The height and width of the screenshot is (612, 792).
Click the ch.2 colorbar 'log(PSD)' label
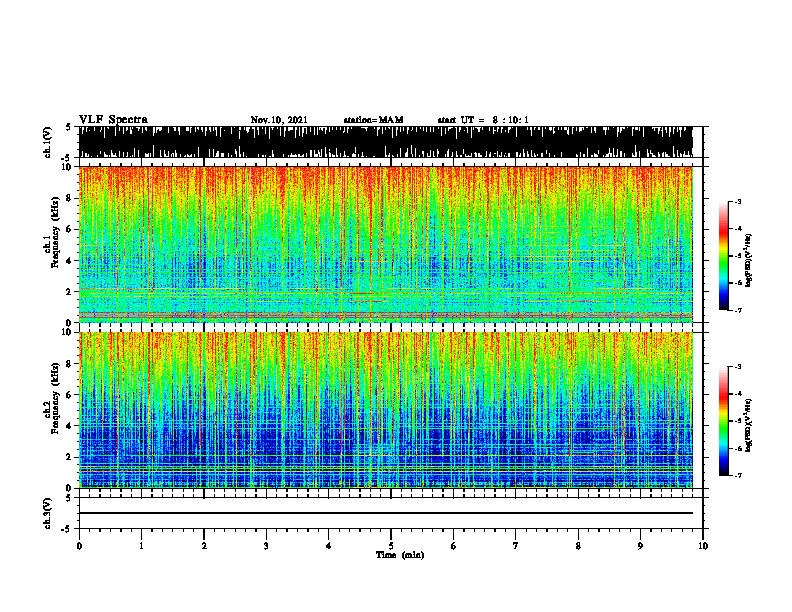tap(749, 424)
